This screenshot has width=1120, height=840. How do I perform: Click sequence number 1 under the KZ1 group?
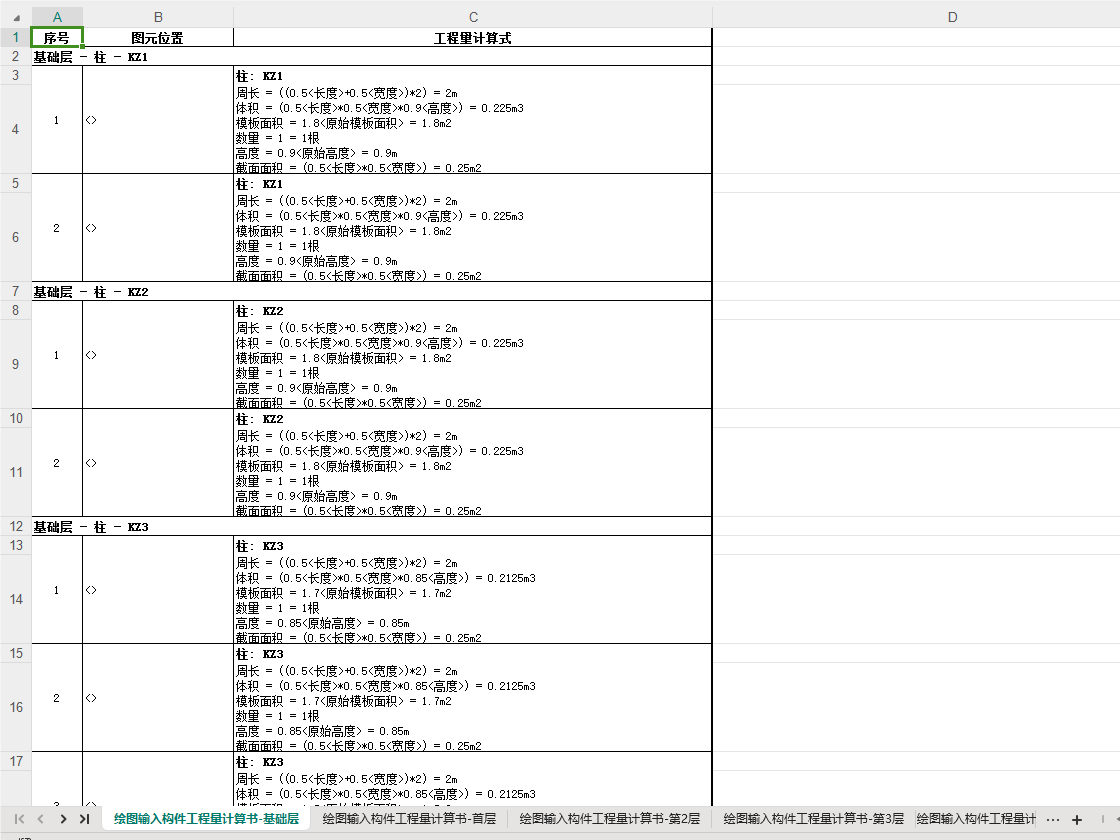(x=57, y=120)
